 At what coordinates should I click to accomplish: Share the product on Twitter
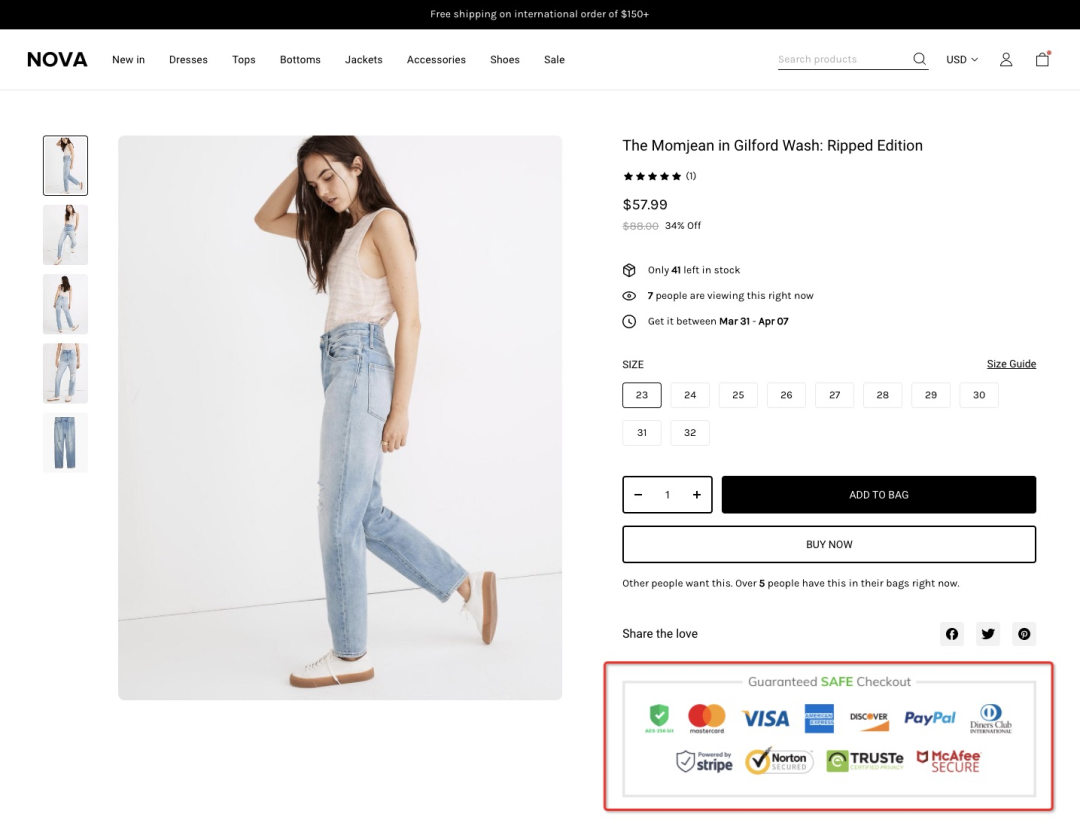click(x=988, y=633)
